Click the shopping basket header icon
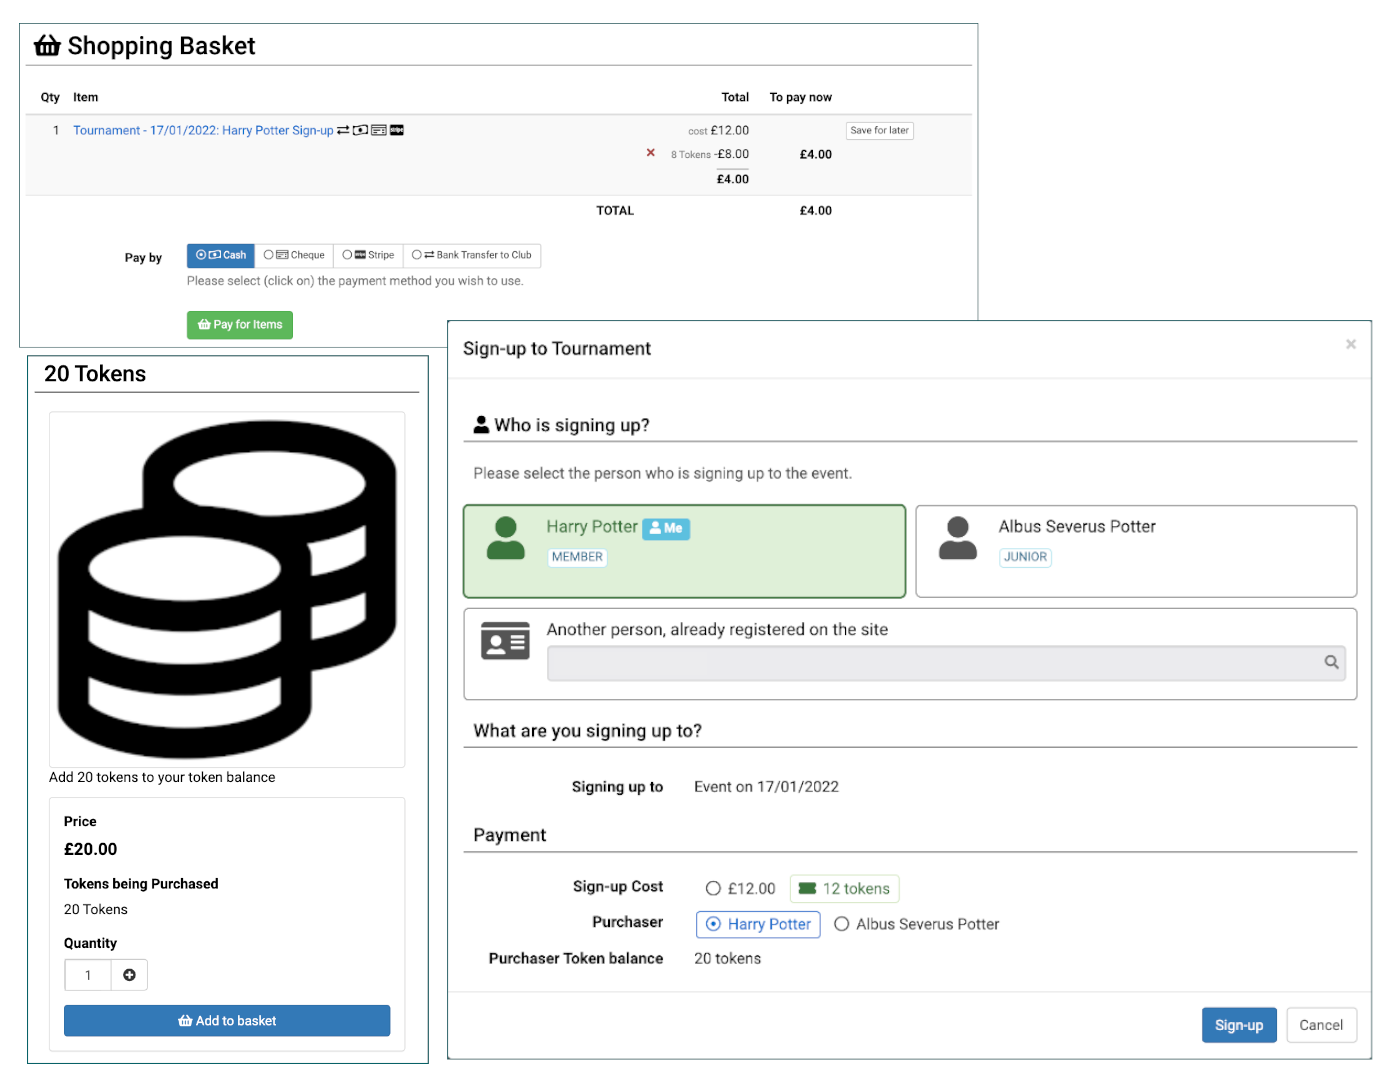This screenshot has height=1080, width=1395. tap(47, 46)
